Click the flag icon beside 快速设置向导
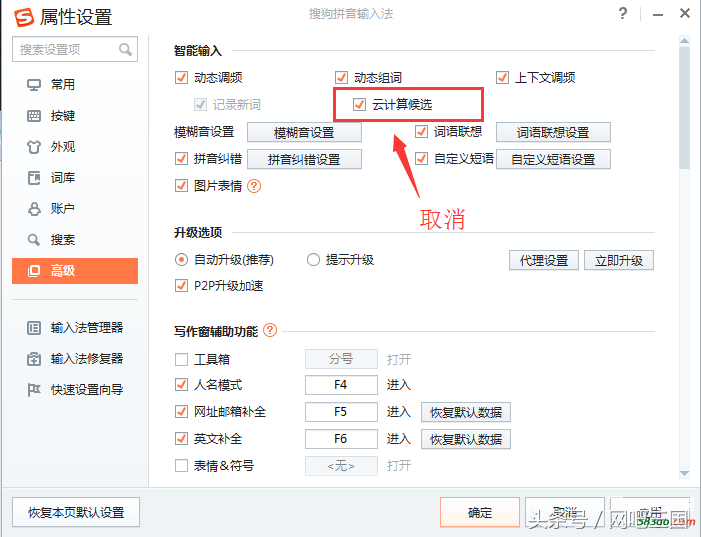This screenshot has width=701, height=537. click(34, 389)
